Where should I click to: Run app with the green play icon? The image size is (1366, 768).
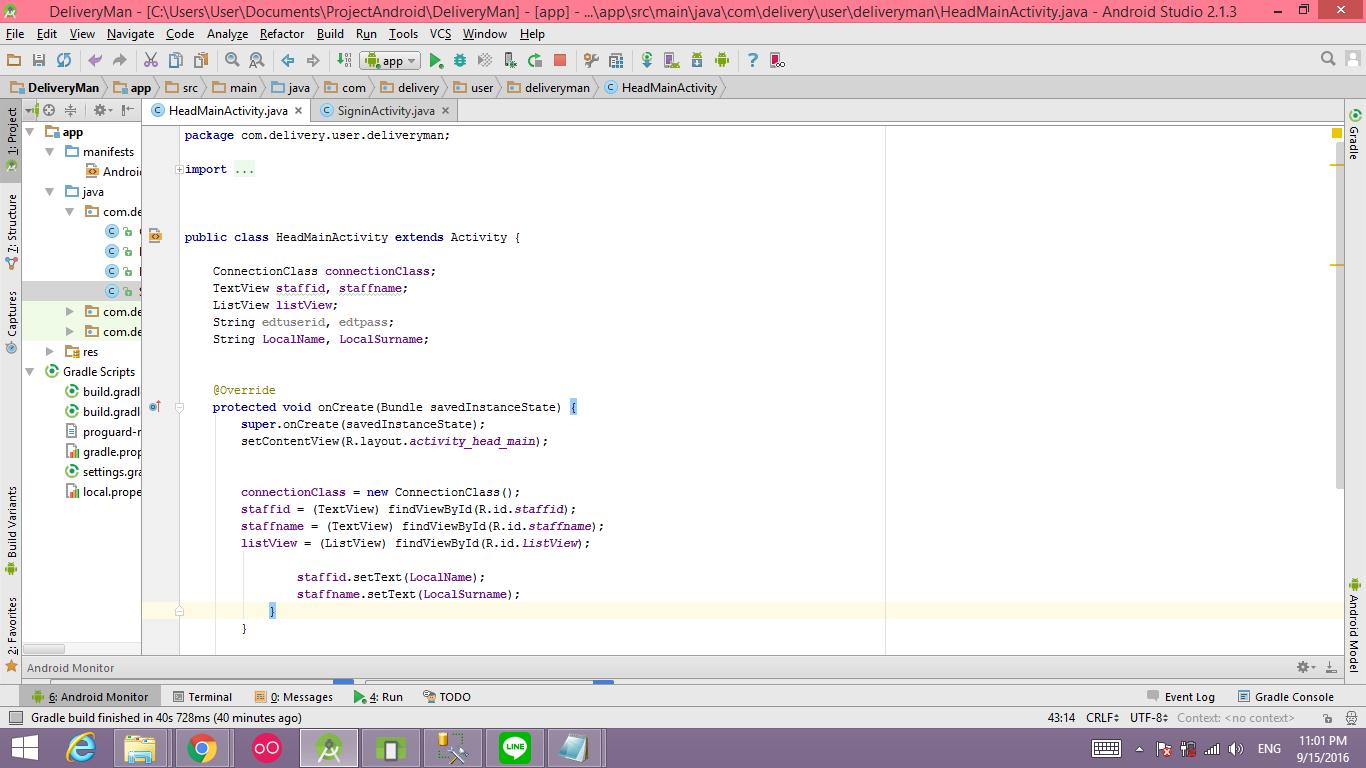(436, 61)
